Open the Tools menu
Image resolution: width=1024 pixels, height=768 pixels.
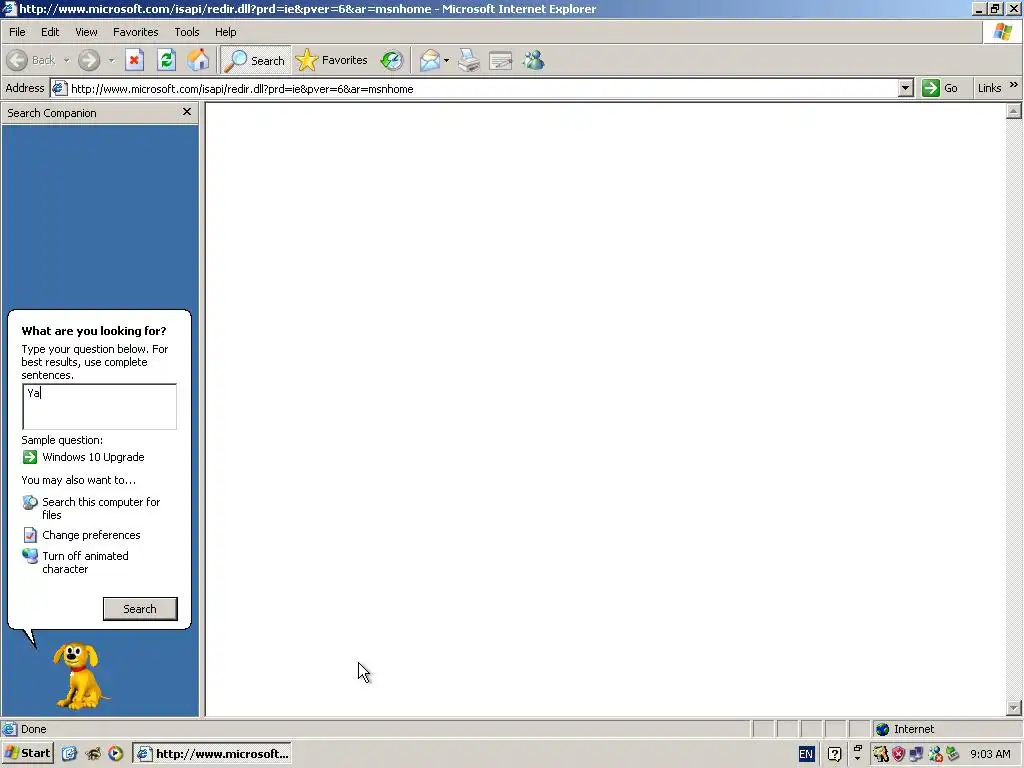pos(187,32)
